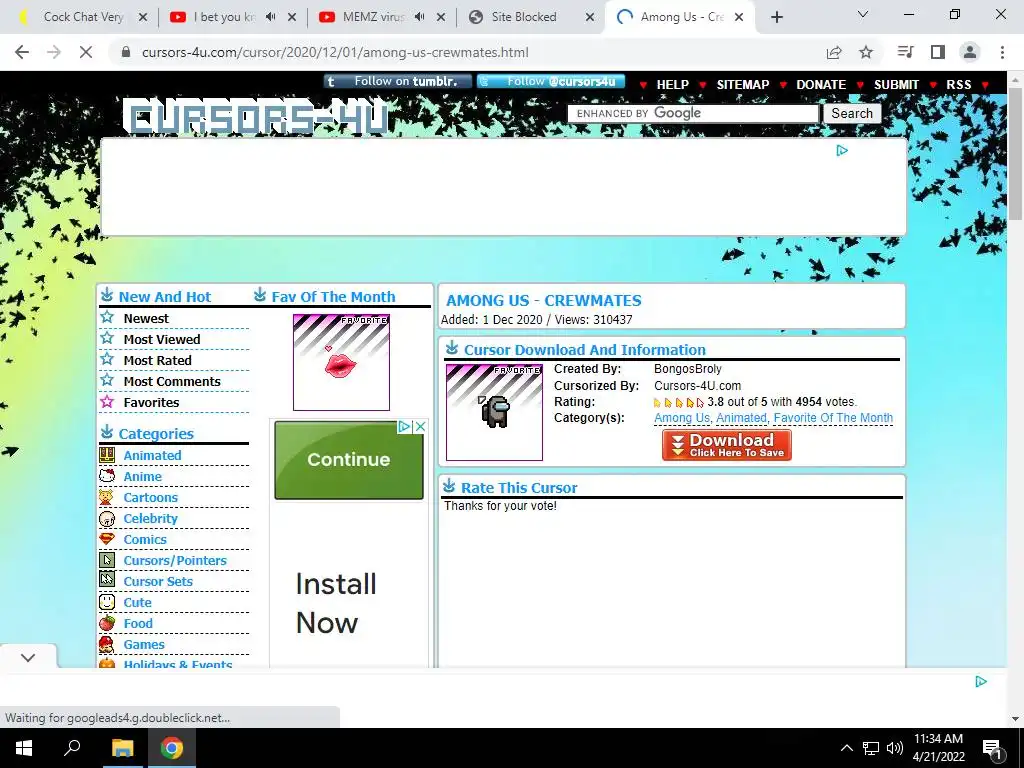The width and height of the screenshot is (1024, 768).
Task: Mute the 'MEMZ virus' tab speaker icon
Action: pos(420,17)
